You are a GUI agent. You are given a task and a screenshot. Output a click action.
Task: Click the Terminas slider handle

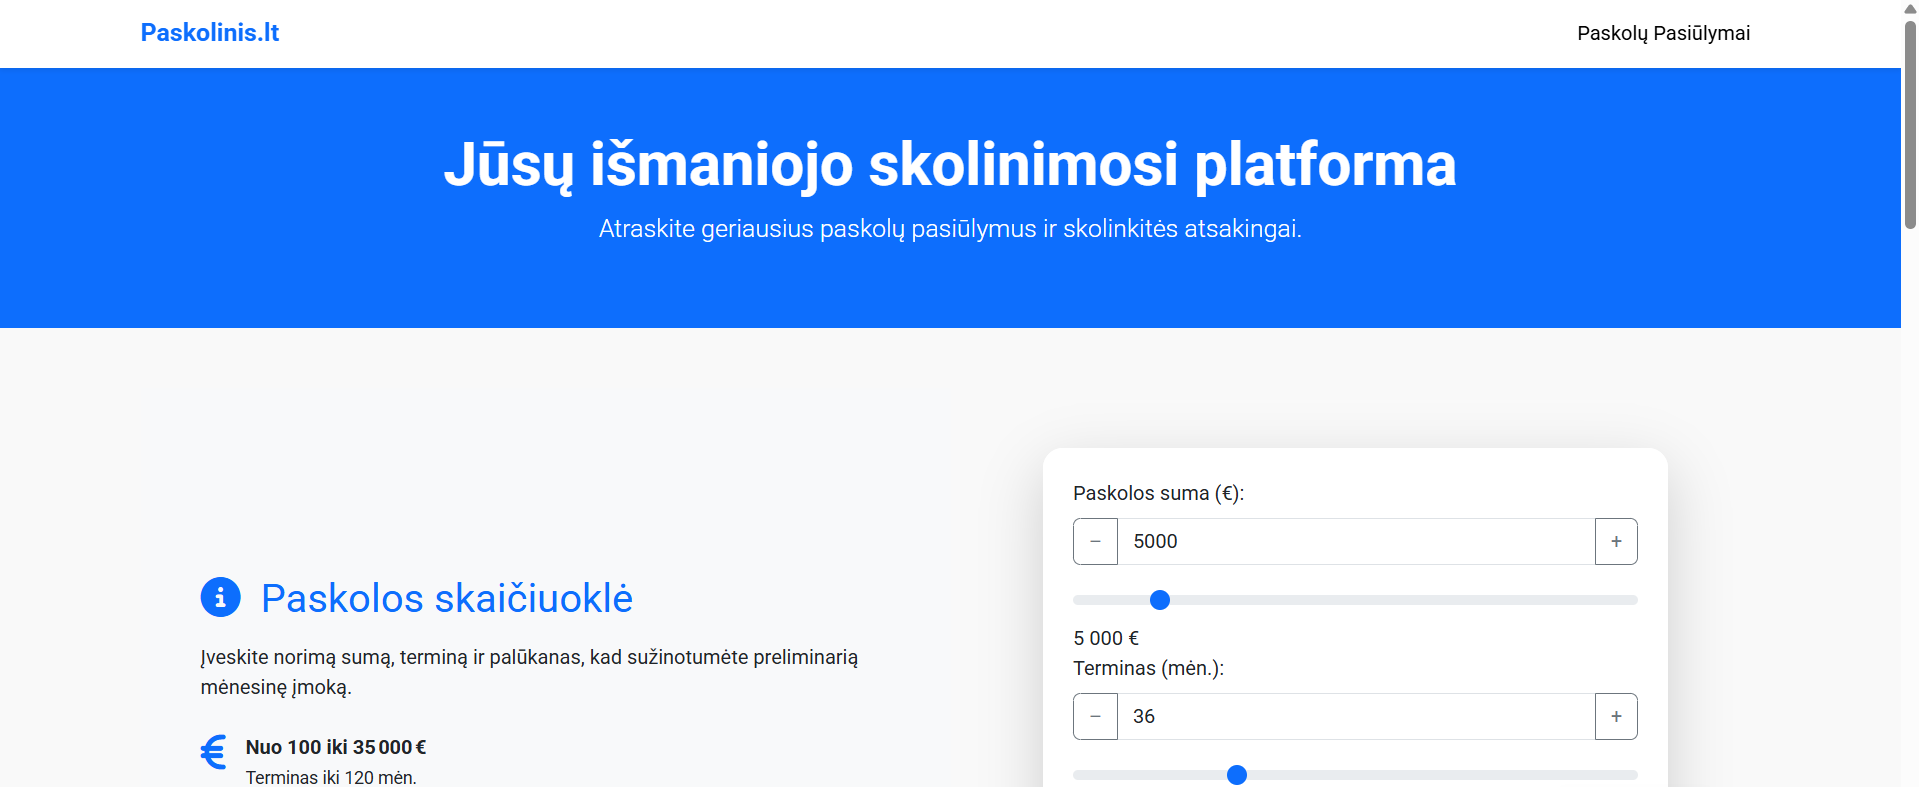pos(1238,774)
